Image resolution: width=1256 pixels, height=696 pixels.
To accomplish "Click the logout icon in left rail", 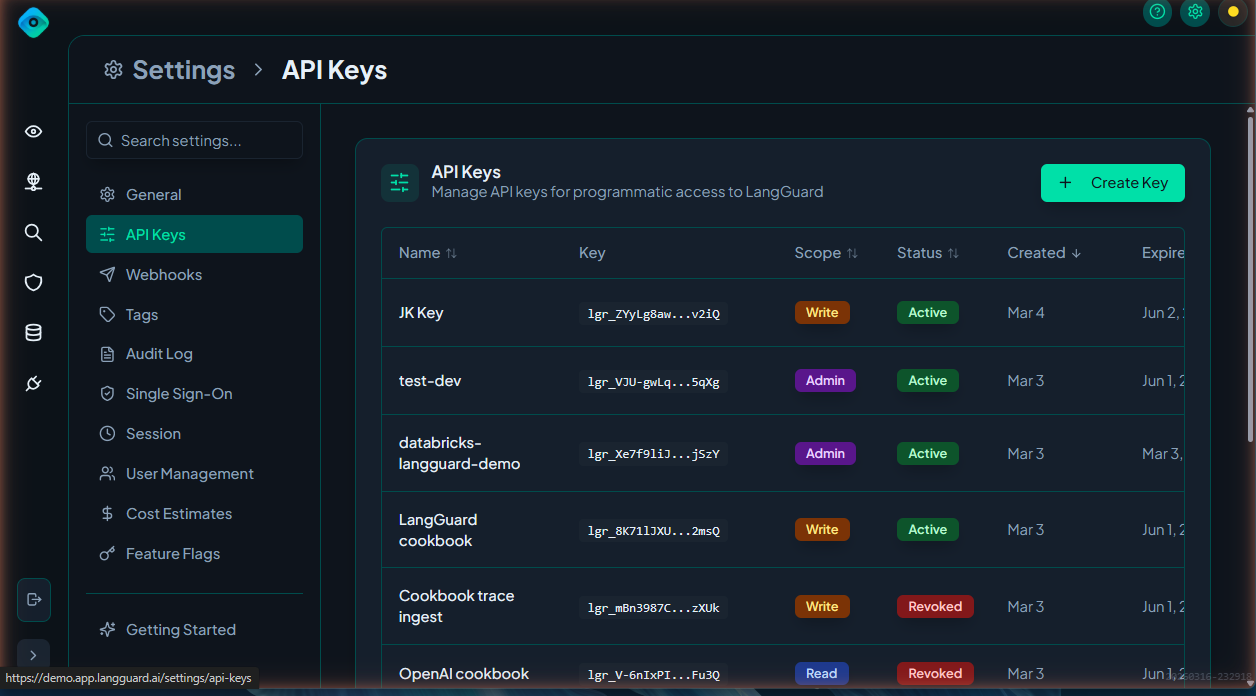I will (x=34, y=599).
